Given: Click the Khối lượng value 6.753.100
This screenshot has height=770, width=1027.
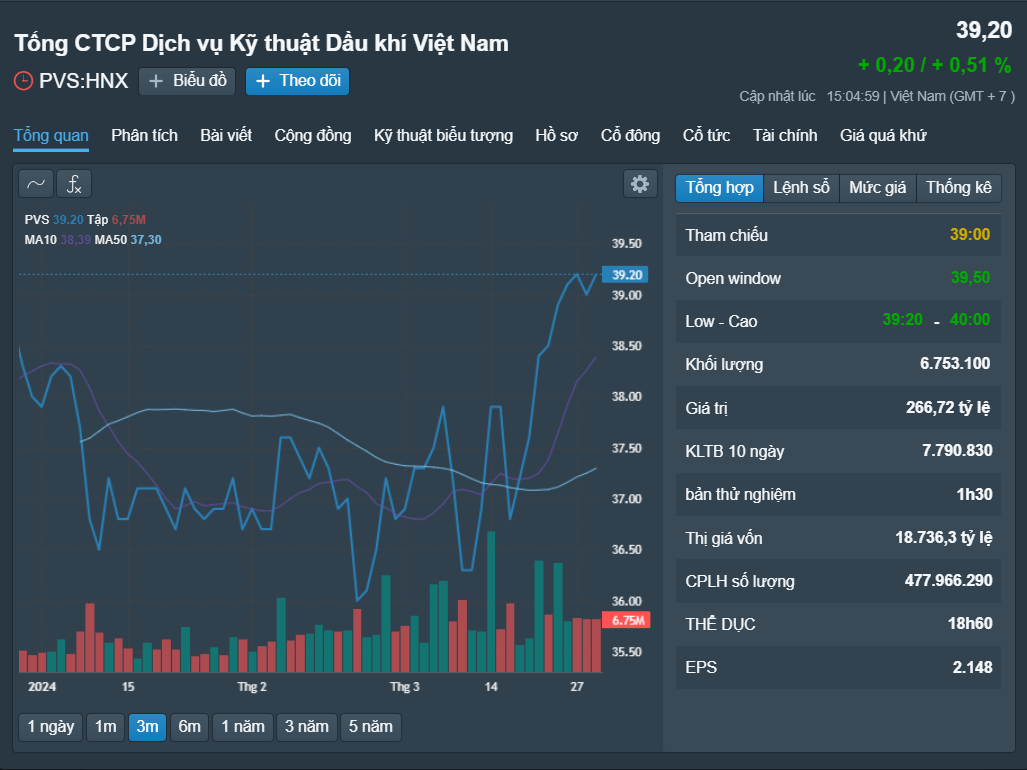Looking at the screenshot, I should [x=955, y=364].
